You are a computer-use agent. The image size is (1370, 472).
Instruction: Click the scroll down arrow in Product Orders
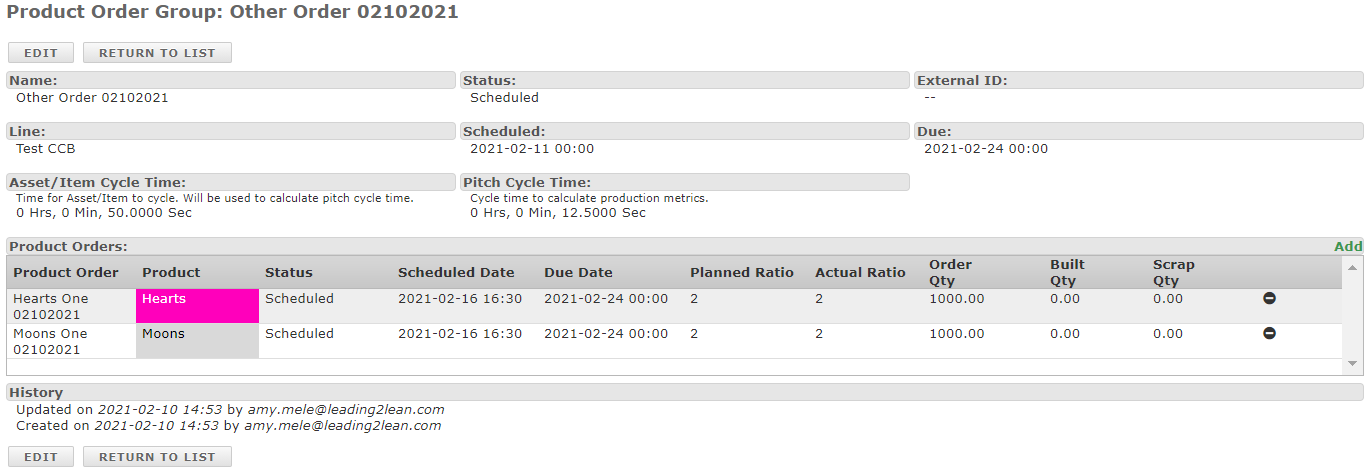coord(1352,364)
